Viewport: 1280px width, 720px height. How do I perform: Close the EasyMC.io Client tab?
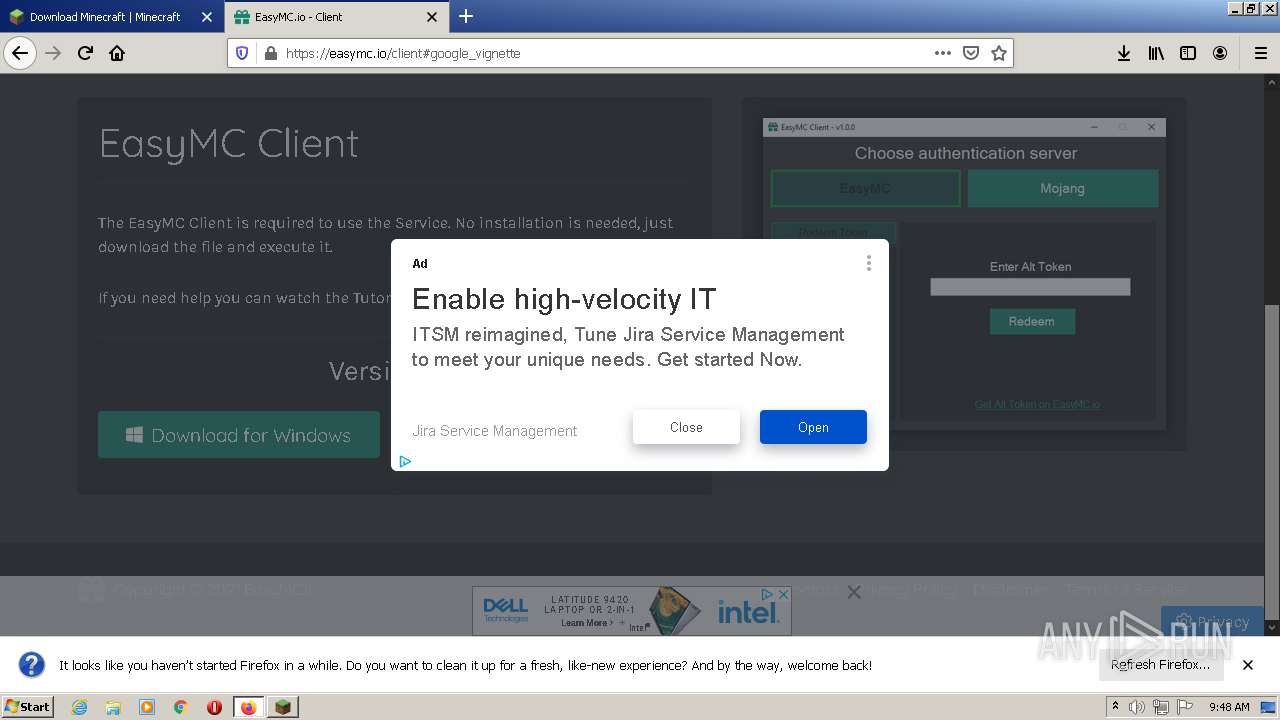[x=432, y=17]
